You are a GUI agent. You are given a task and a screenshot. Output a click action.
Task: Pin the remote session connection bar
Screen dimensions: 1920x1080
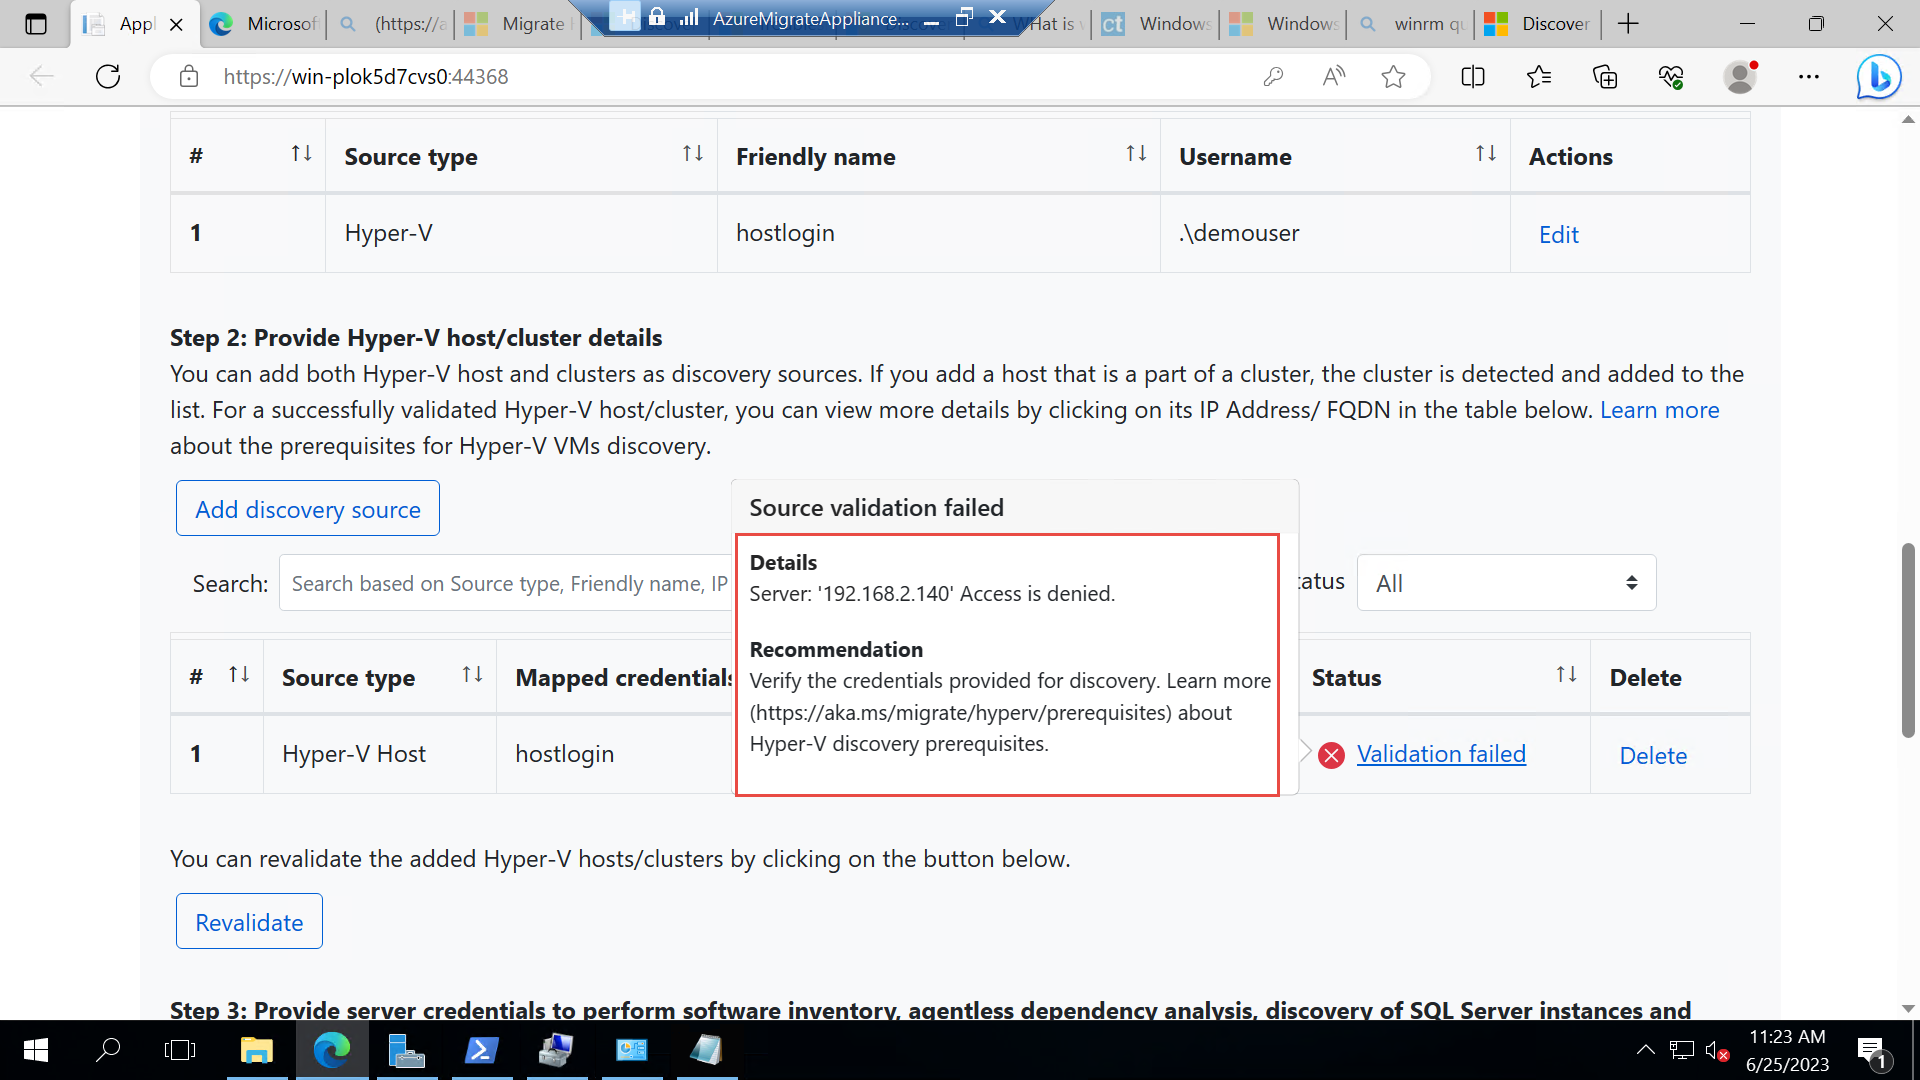click(624, 17)
